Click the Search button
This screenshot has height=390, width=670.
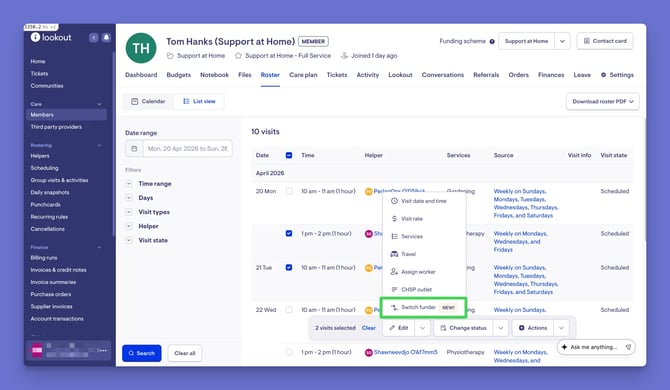tap(141, 353)
